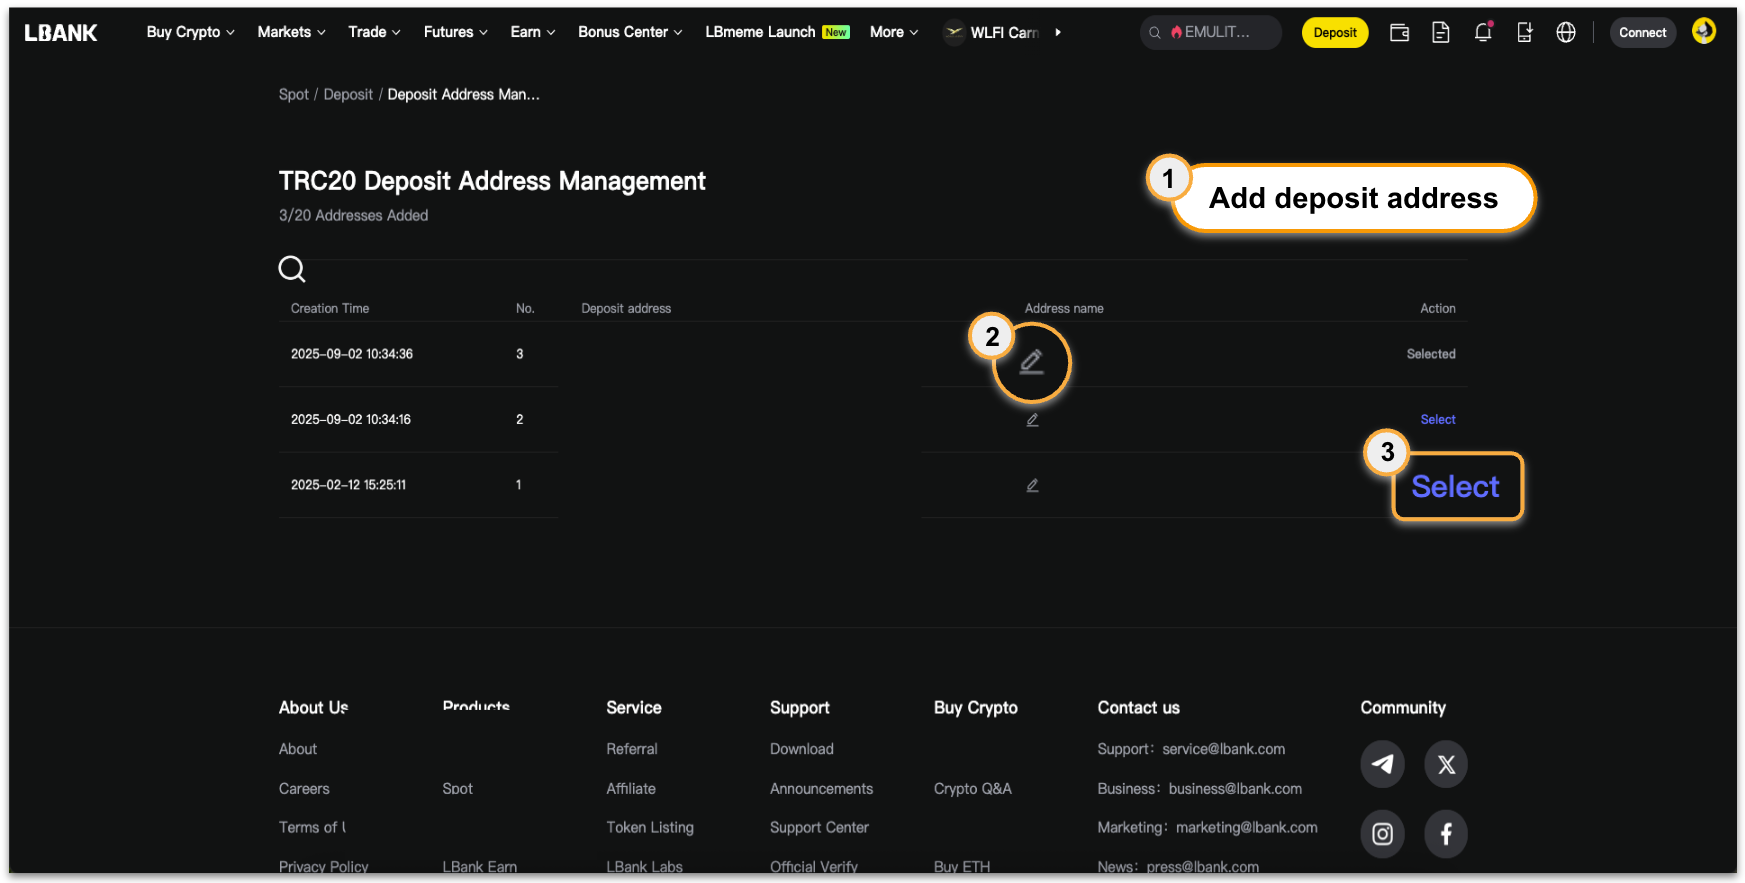Click the 'TRC20 Deposit Address Management' heading
The image size is (1745, 883).
tap(492, 181)
